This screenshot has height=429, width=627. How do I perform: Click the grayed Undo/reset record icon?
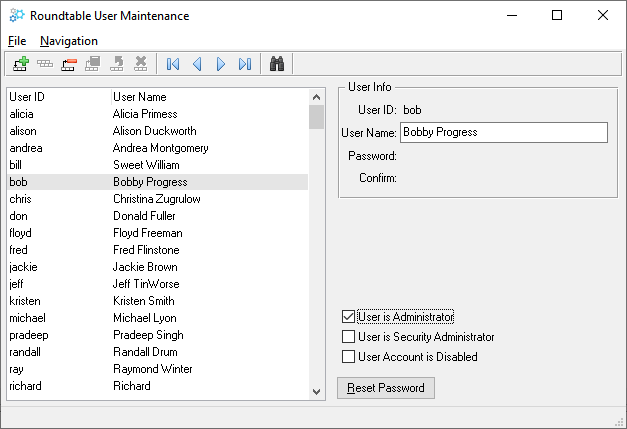[117, 64]
